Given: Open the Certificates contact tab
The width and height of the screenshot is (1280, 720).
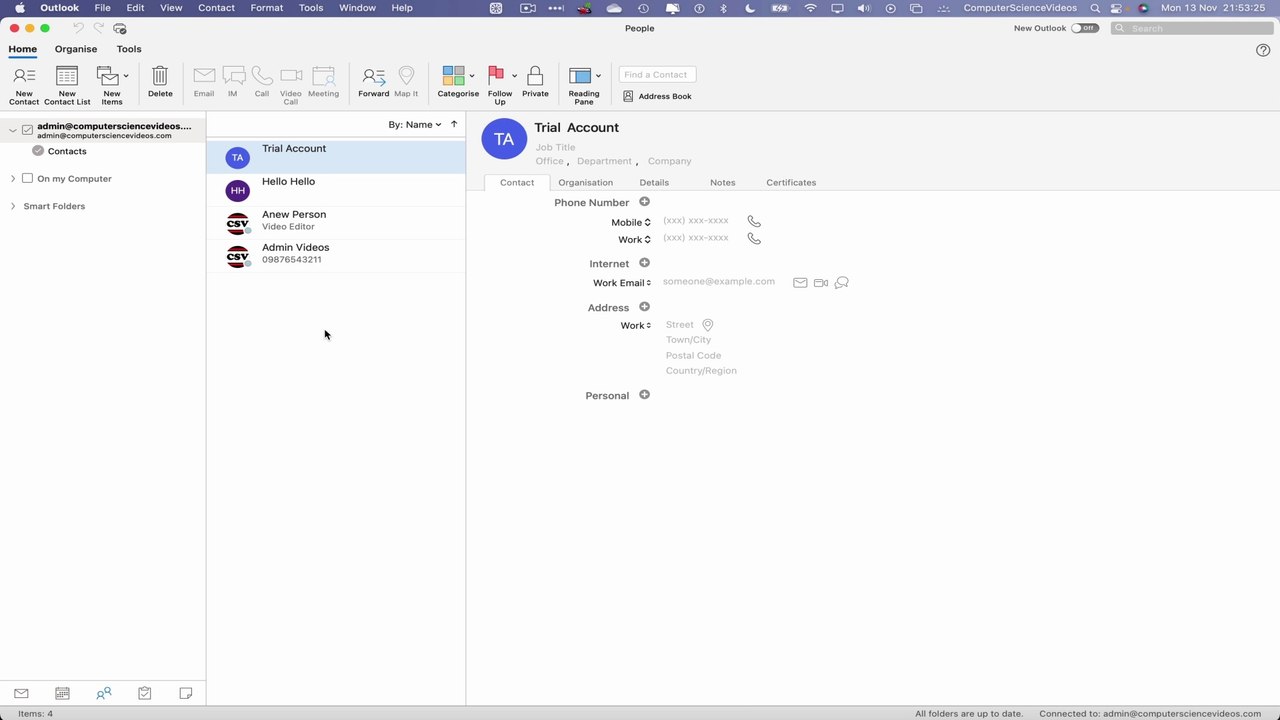Looking at the screenshot, I should pyautogui.click(x=791, y=182).
